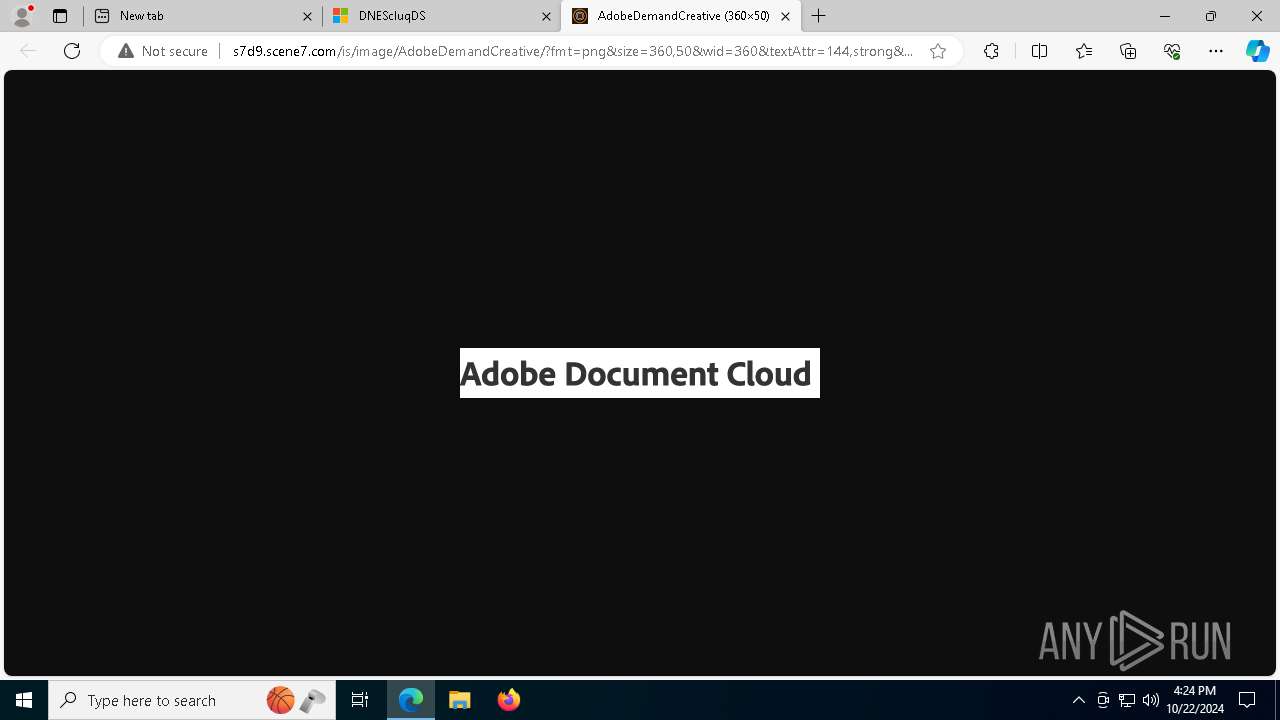Open the tab actions menu icon

60,16
